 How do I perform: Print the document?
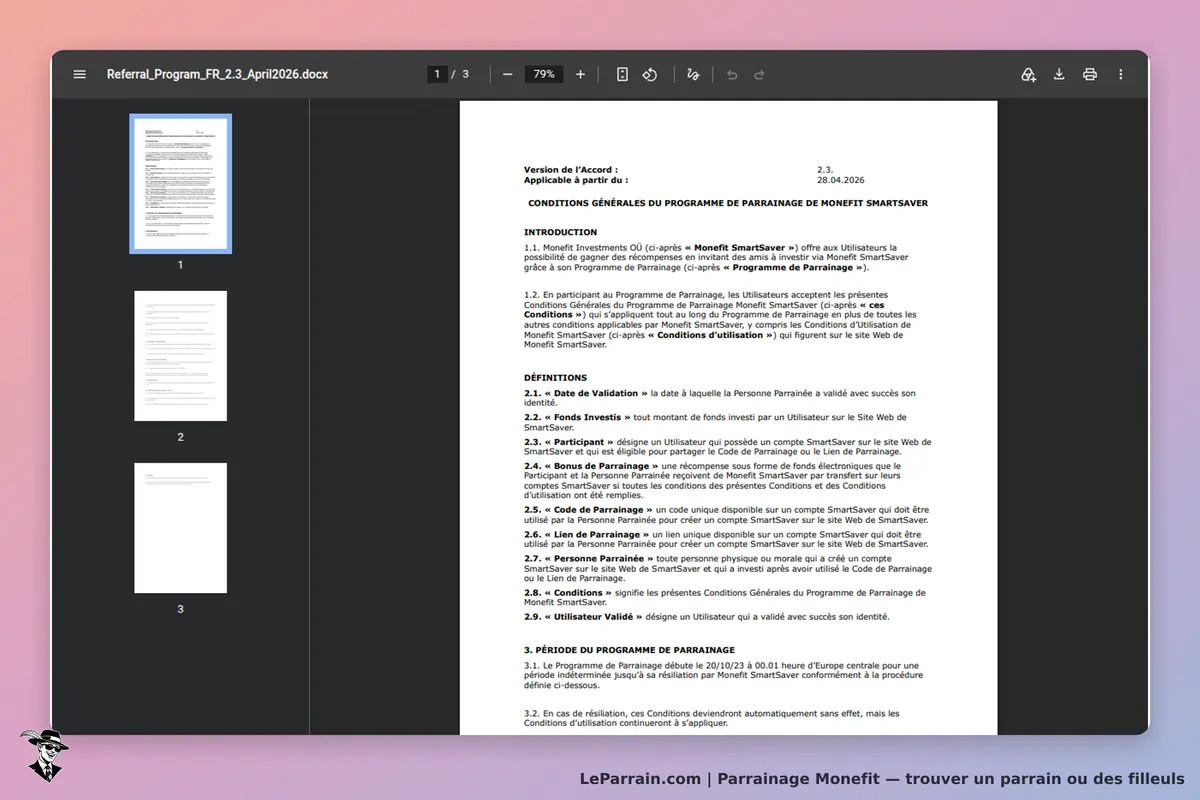1090,74
